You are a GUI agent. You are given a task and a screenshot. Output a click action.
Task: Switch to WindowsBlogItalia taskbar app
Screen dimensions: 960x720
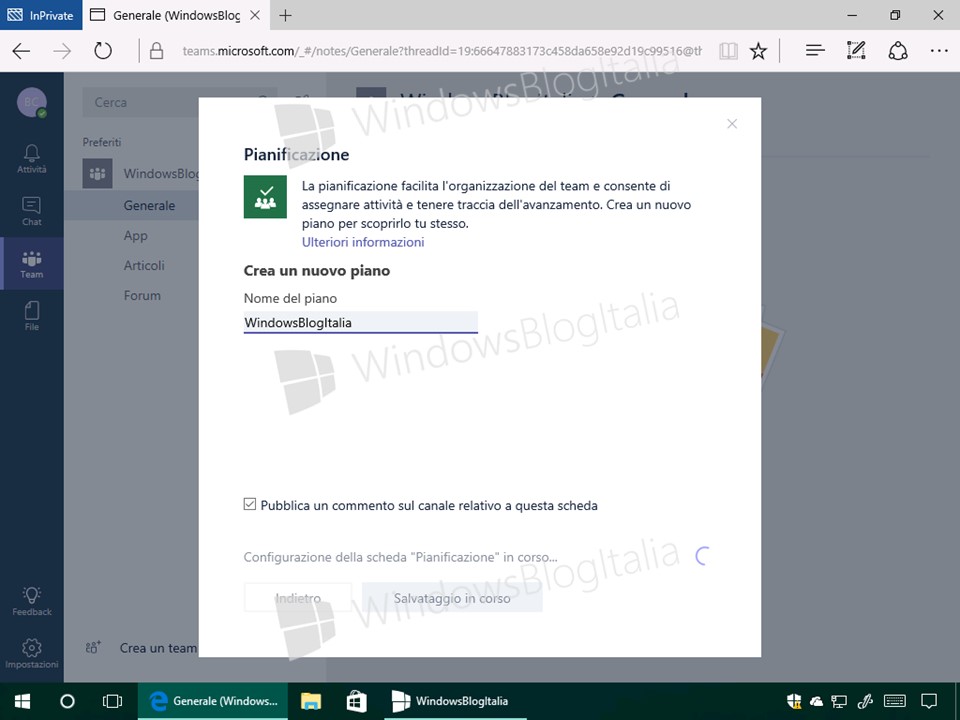coord(456,701)
